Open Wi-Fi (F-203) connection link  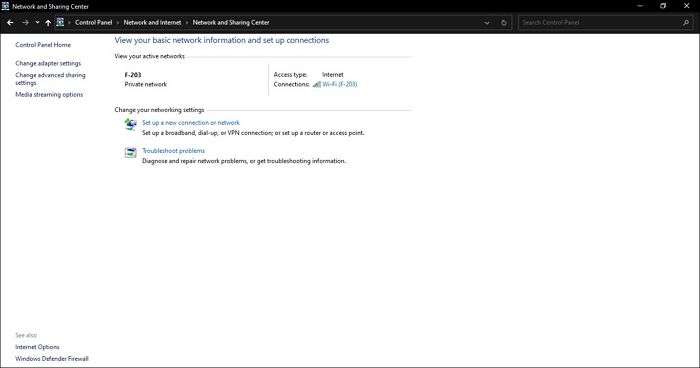click(x=340, y=84)
